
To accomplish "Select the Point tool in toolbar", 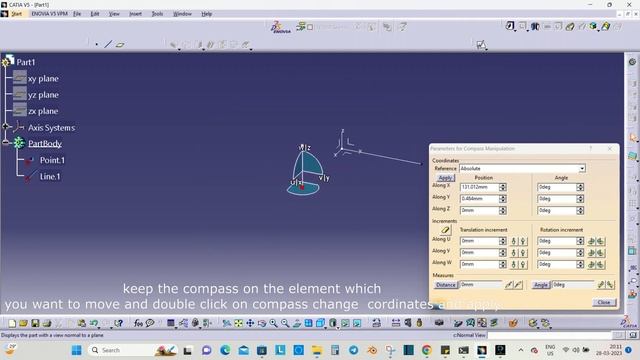I will [x=96, y=44].
